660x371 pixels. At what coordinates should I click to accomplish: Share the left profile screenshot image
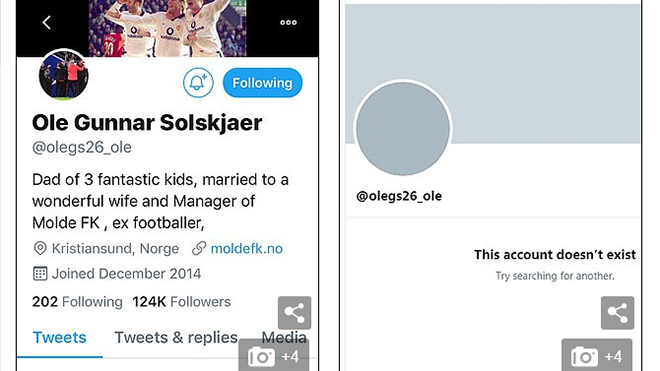tap(294, 313)
